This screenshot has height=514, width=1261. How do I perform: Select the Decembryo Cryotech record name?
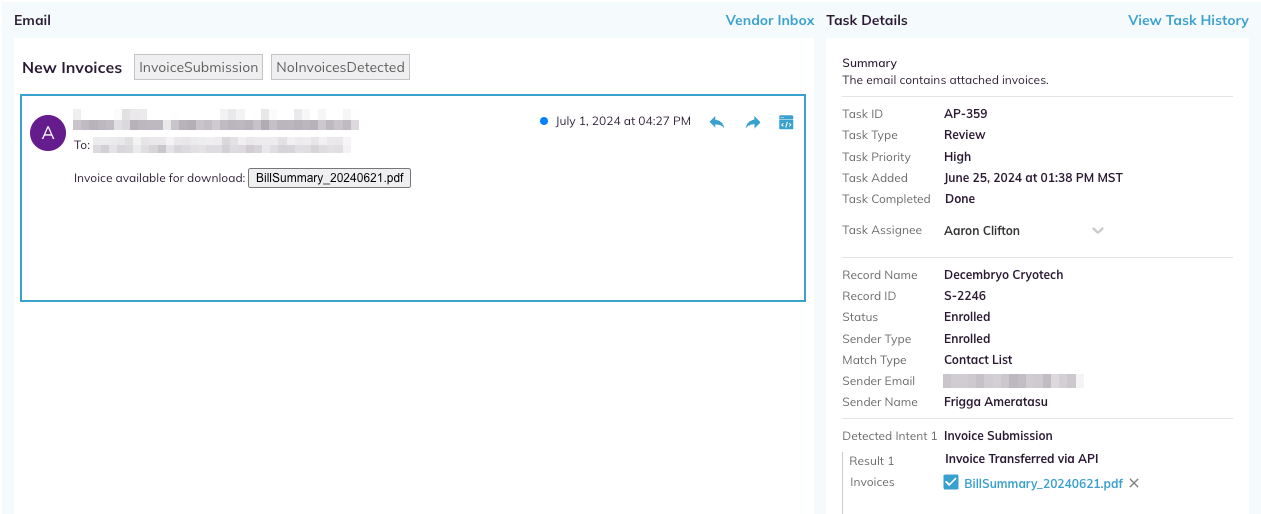click(x=1004, y=275)
